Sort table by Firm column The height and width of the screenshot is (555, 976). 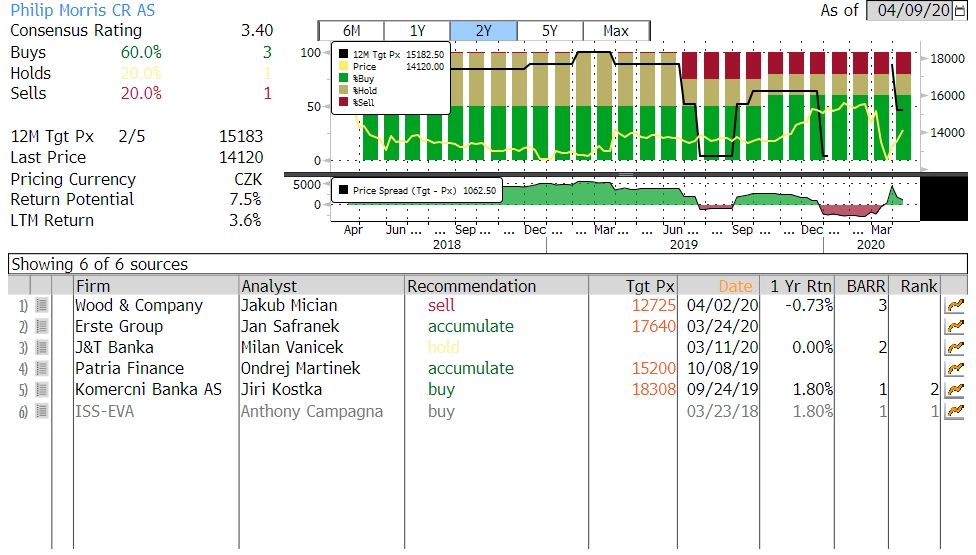(x=156, y=286)
